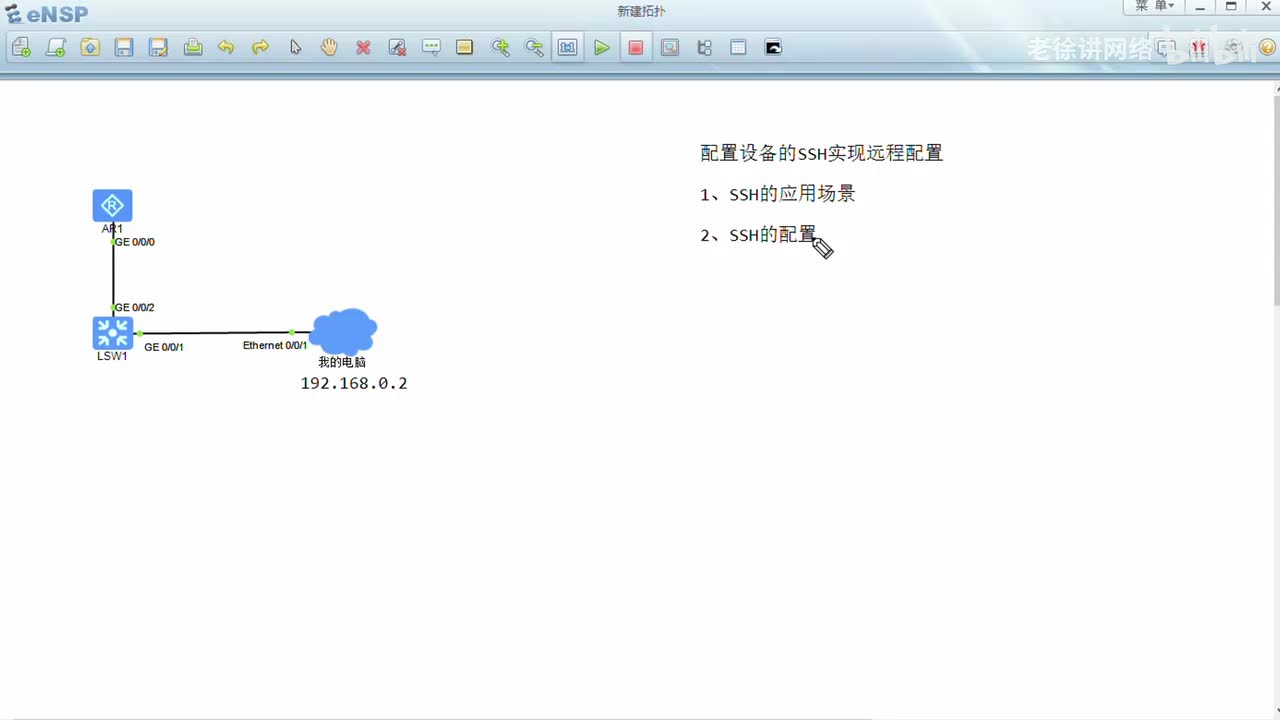Open the Huawei official site icon

[1199, 47]
